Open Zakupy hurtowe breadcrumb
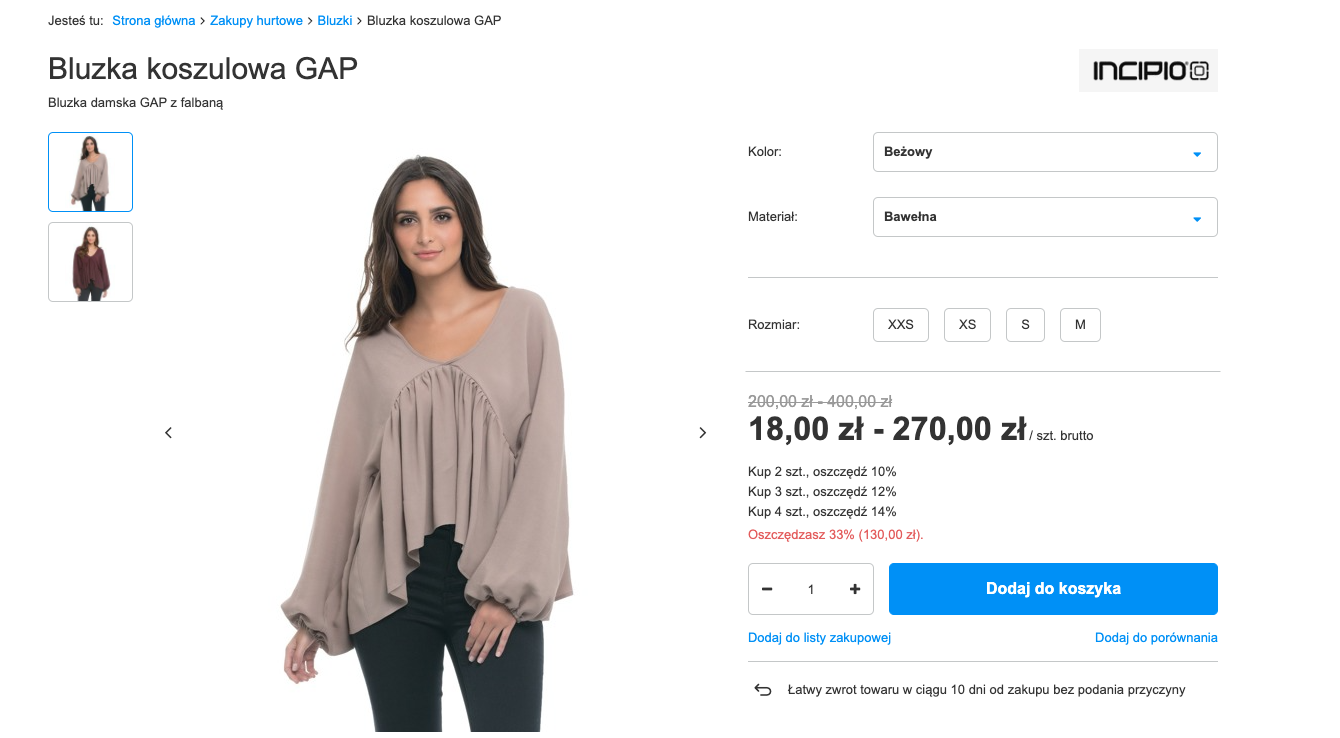 (256, 20)
